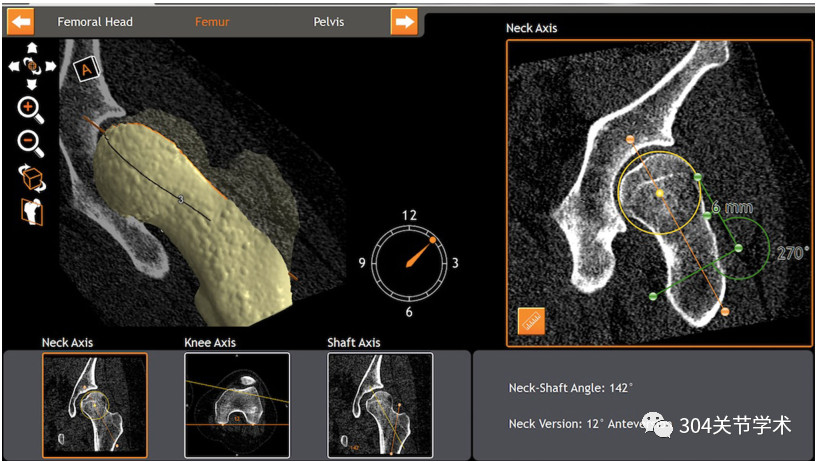Click the top green handle on yellow circle
This screenshot has width=819, height=462.
[x=698, y=177]
